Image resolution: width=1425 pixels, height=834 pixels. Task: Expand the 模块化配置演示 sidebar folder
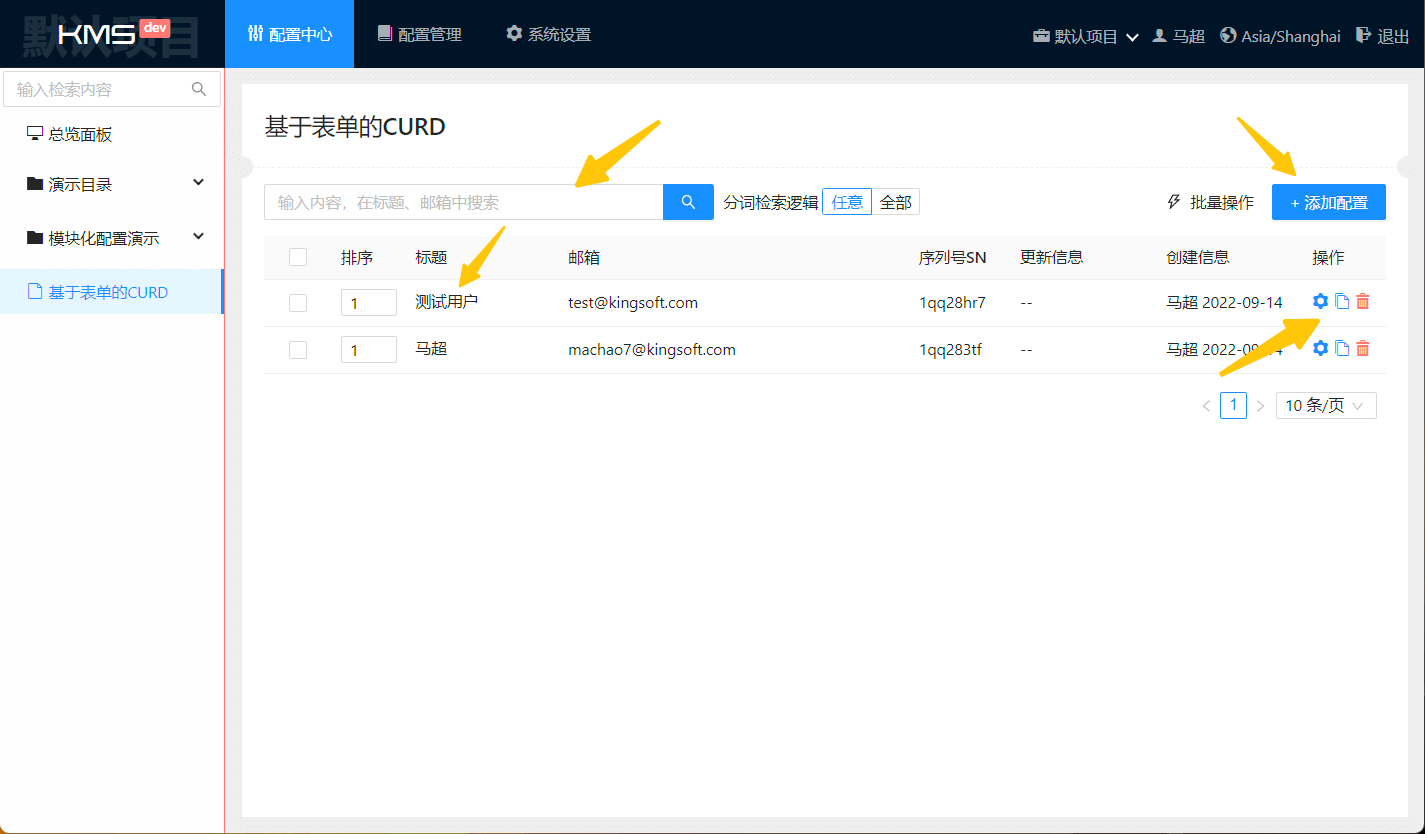click(112, 238)
